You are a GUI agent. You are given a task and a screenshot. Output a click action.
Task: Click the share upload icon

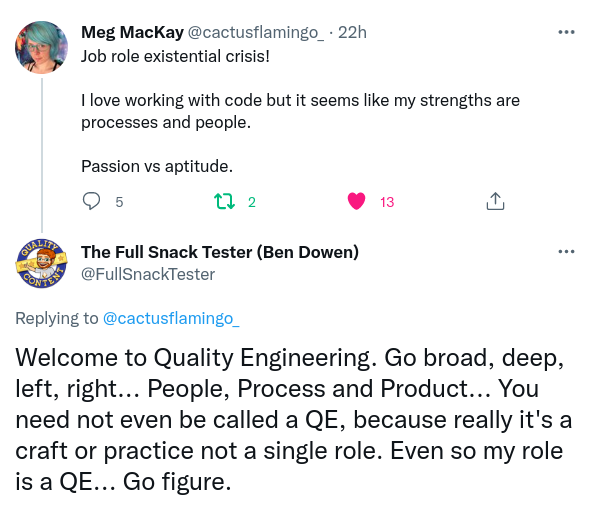pyautogui.click(x=495, y=201)
